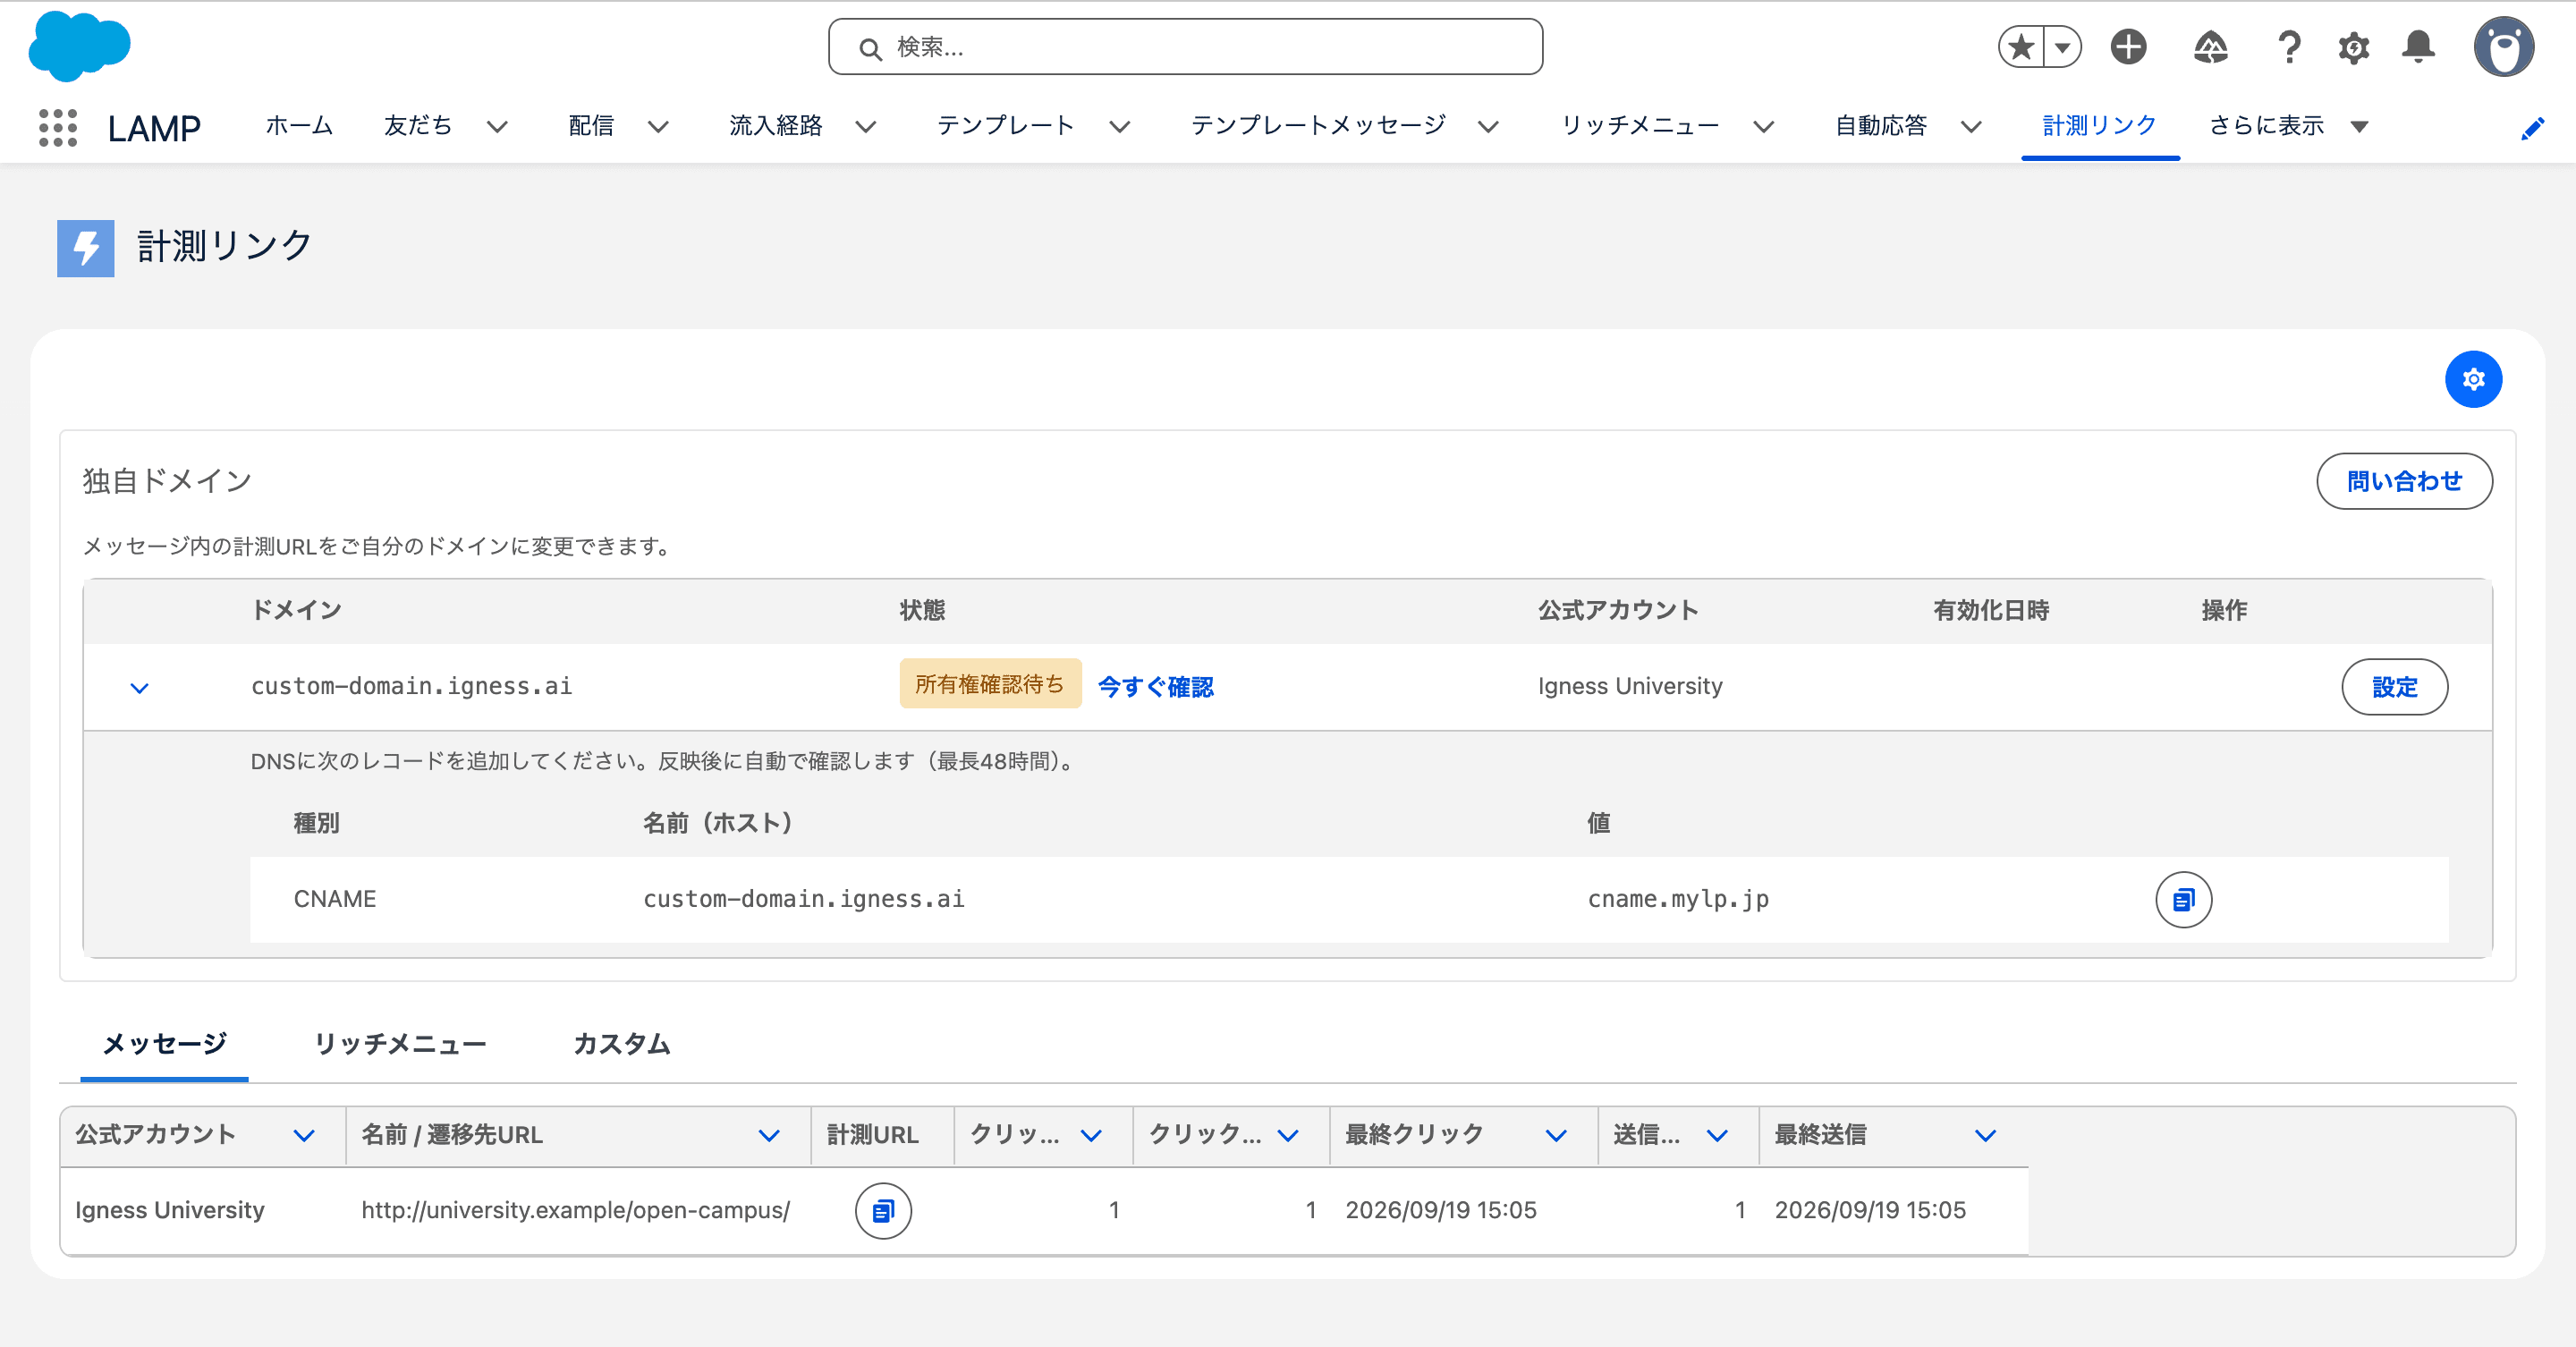This screenshot has width=2576, height=1347.
Task: Copy the 計測URL for the open-campus row
Action: pyautogui.click(x=883, y=1211)
